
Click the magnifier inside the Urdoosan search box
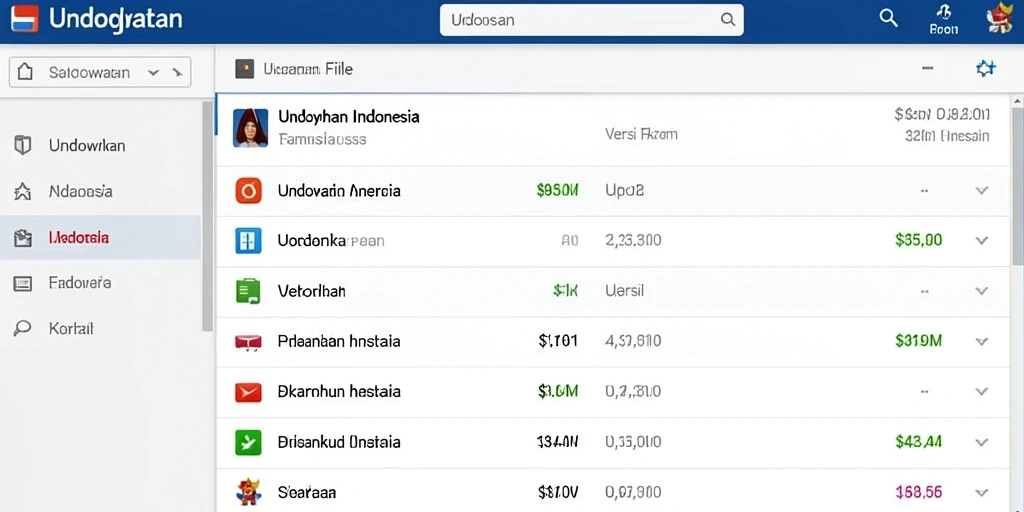(x=728, y=20)
